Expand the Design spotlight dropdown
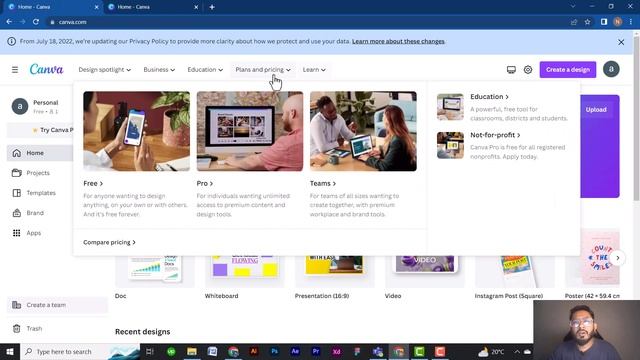The width and height of the screenshot is (640, 360). 104,70
